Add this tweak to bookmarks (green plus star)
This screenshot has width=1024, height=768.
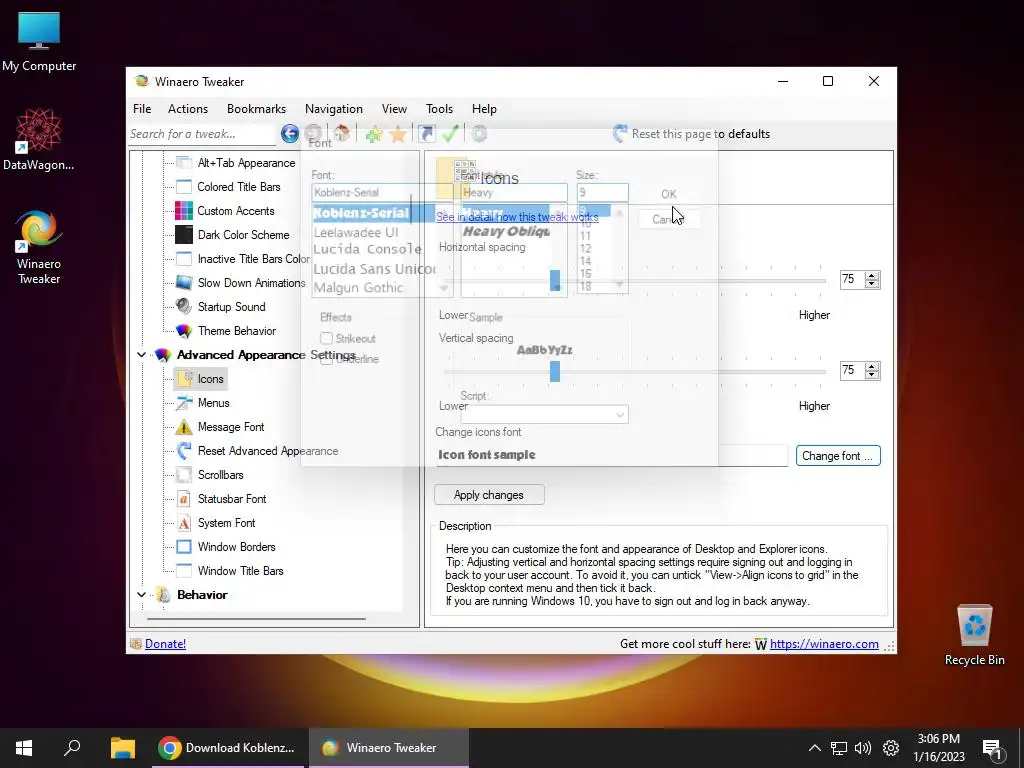(374, 135)
